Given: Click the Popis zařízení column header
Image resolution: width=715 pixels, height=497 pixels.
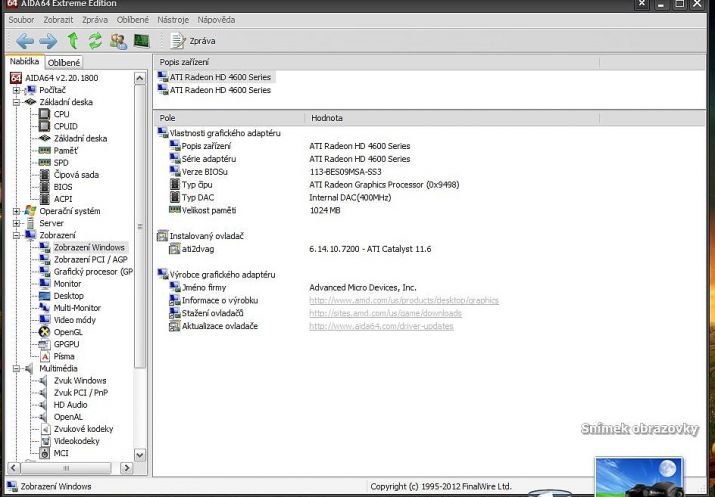Looking at the screenshot, I should coord(377,62).
